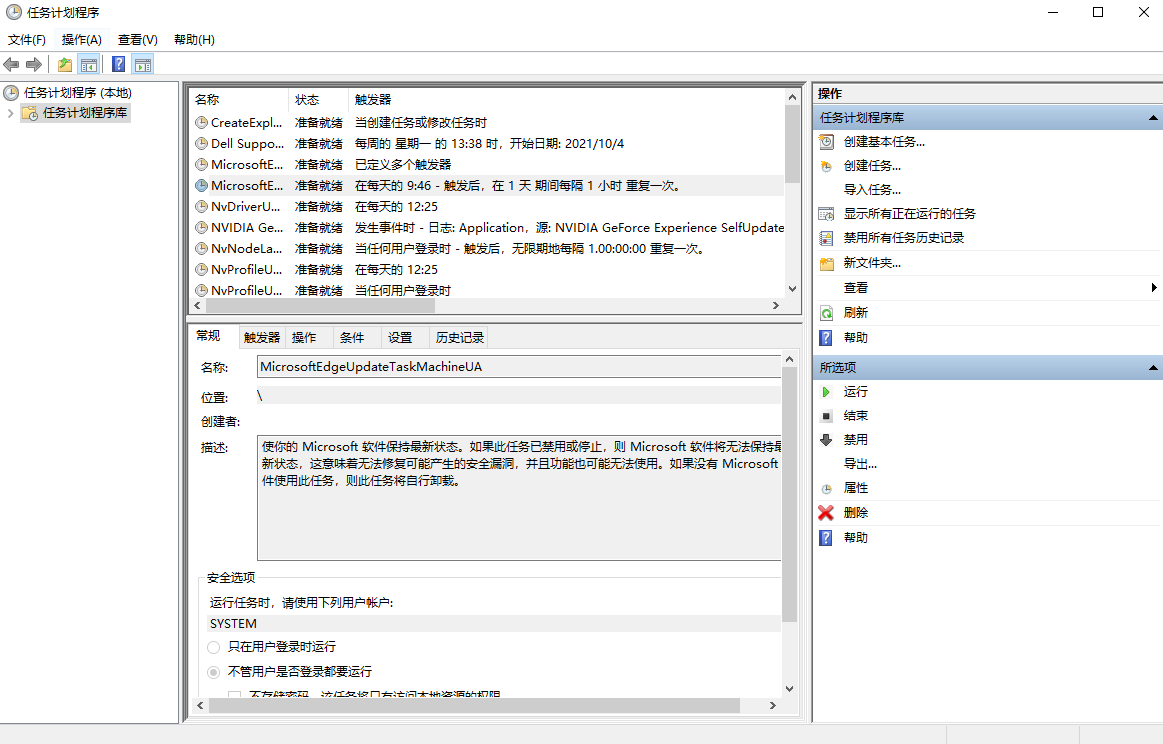Click details pane horizontal scrollbar left arrow
Viewport: 1163px width, 744px height.
[x=200, y=705]
